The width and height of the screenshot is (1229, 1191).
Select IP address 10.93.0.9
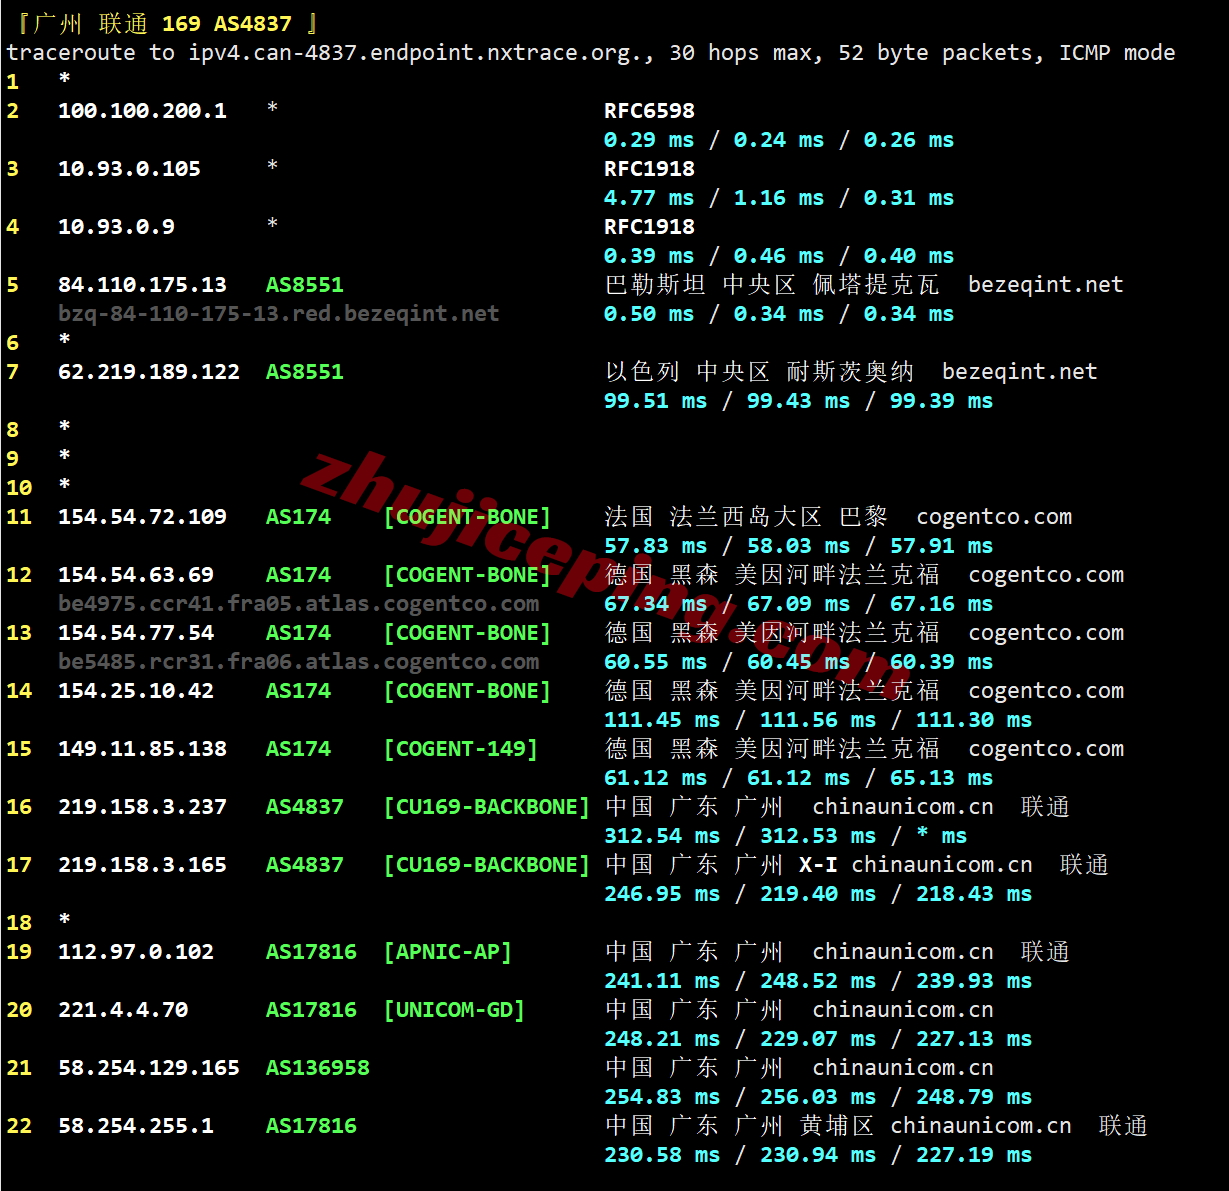click(116, 227)
